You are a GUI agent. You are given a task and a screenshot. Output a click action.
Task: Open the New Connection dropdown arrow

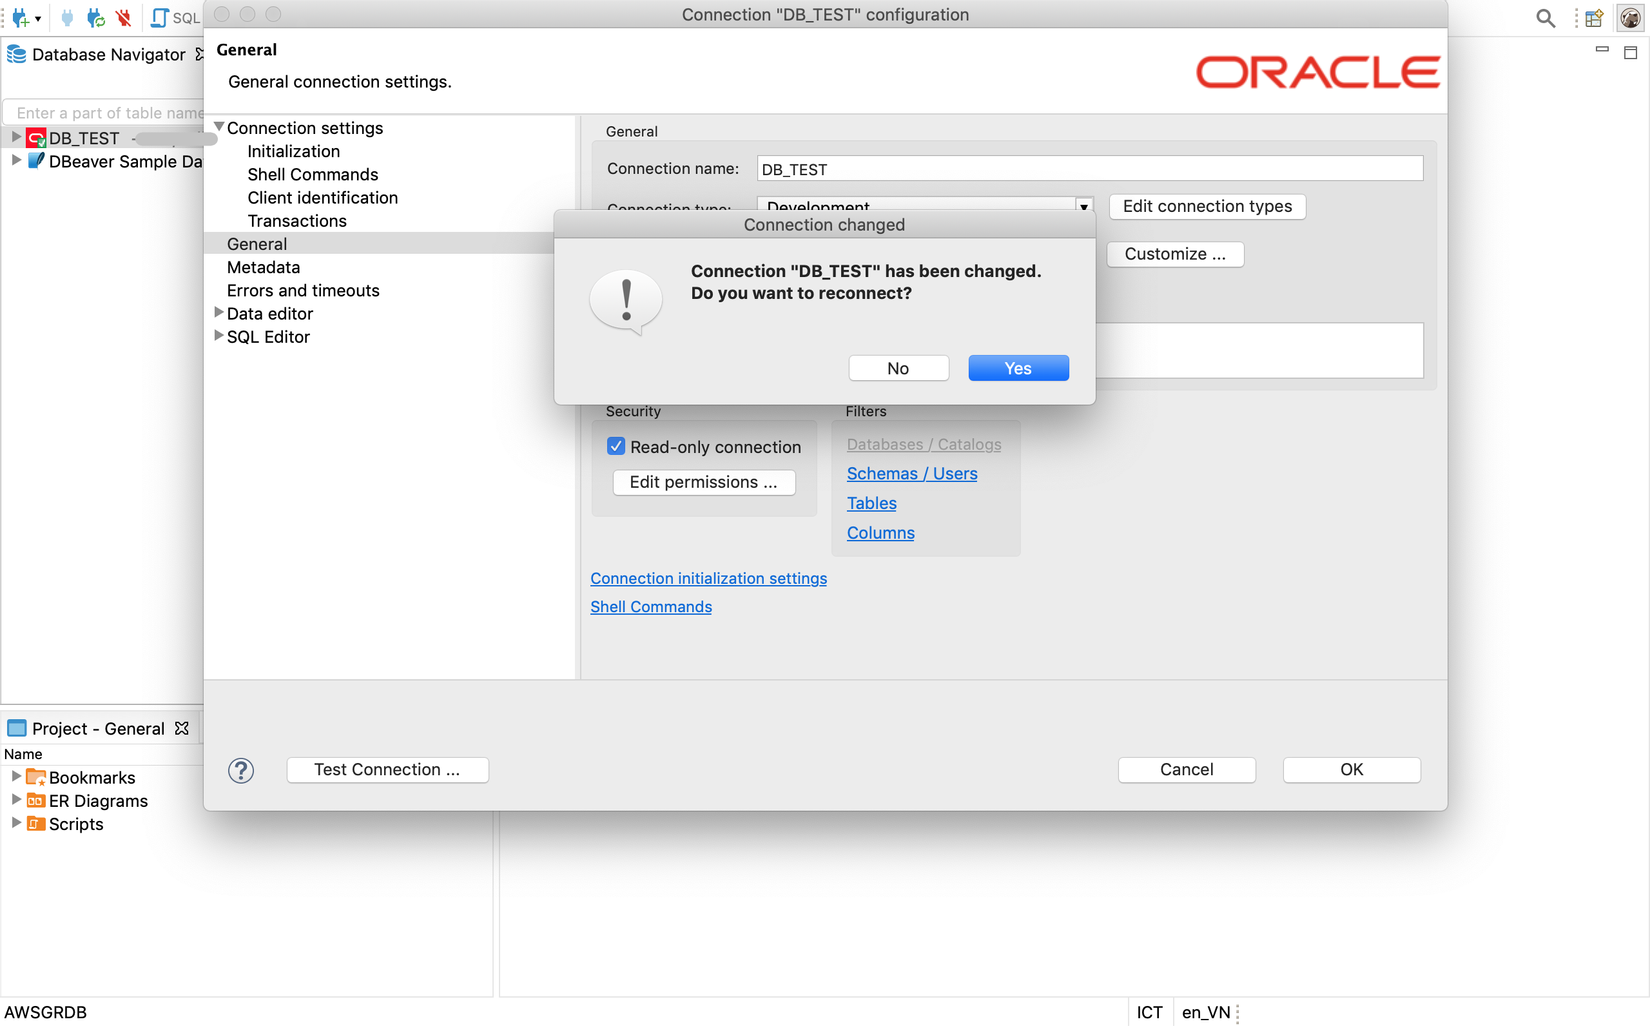pyautogui.click(x=38, y=18)
